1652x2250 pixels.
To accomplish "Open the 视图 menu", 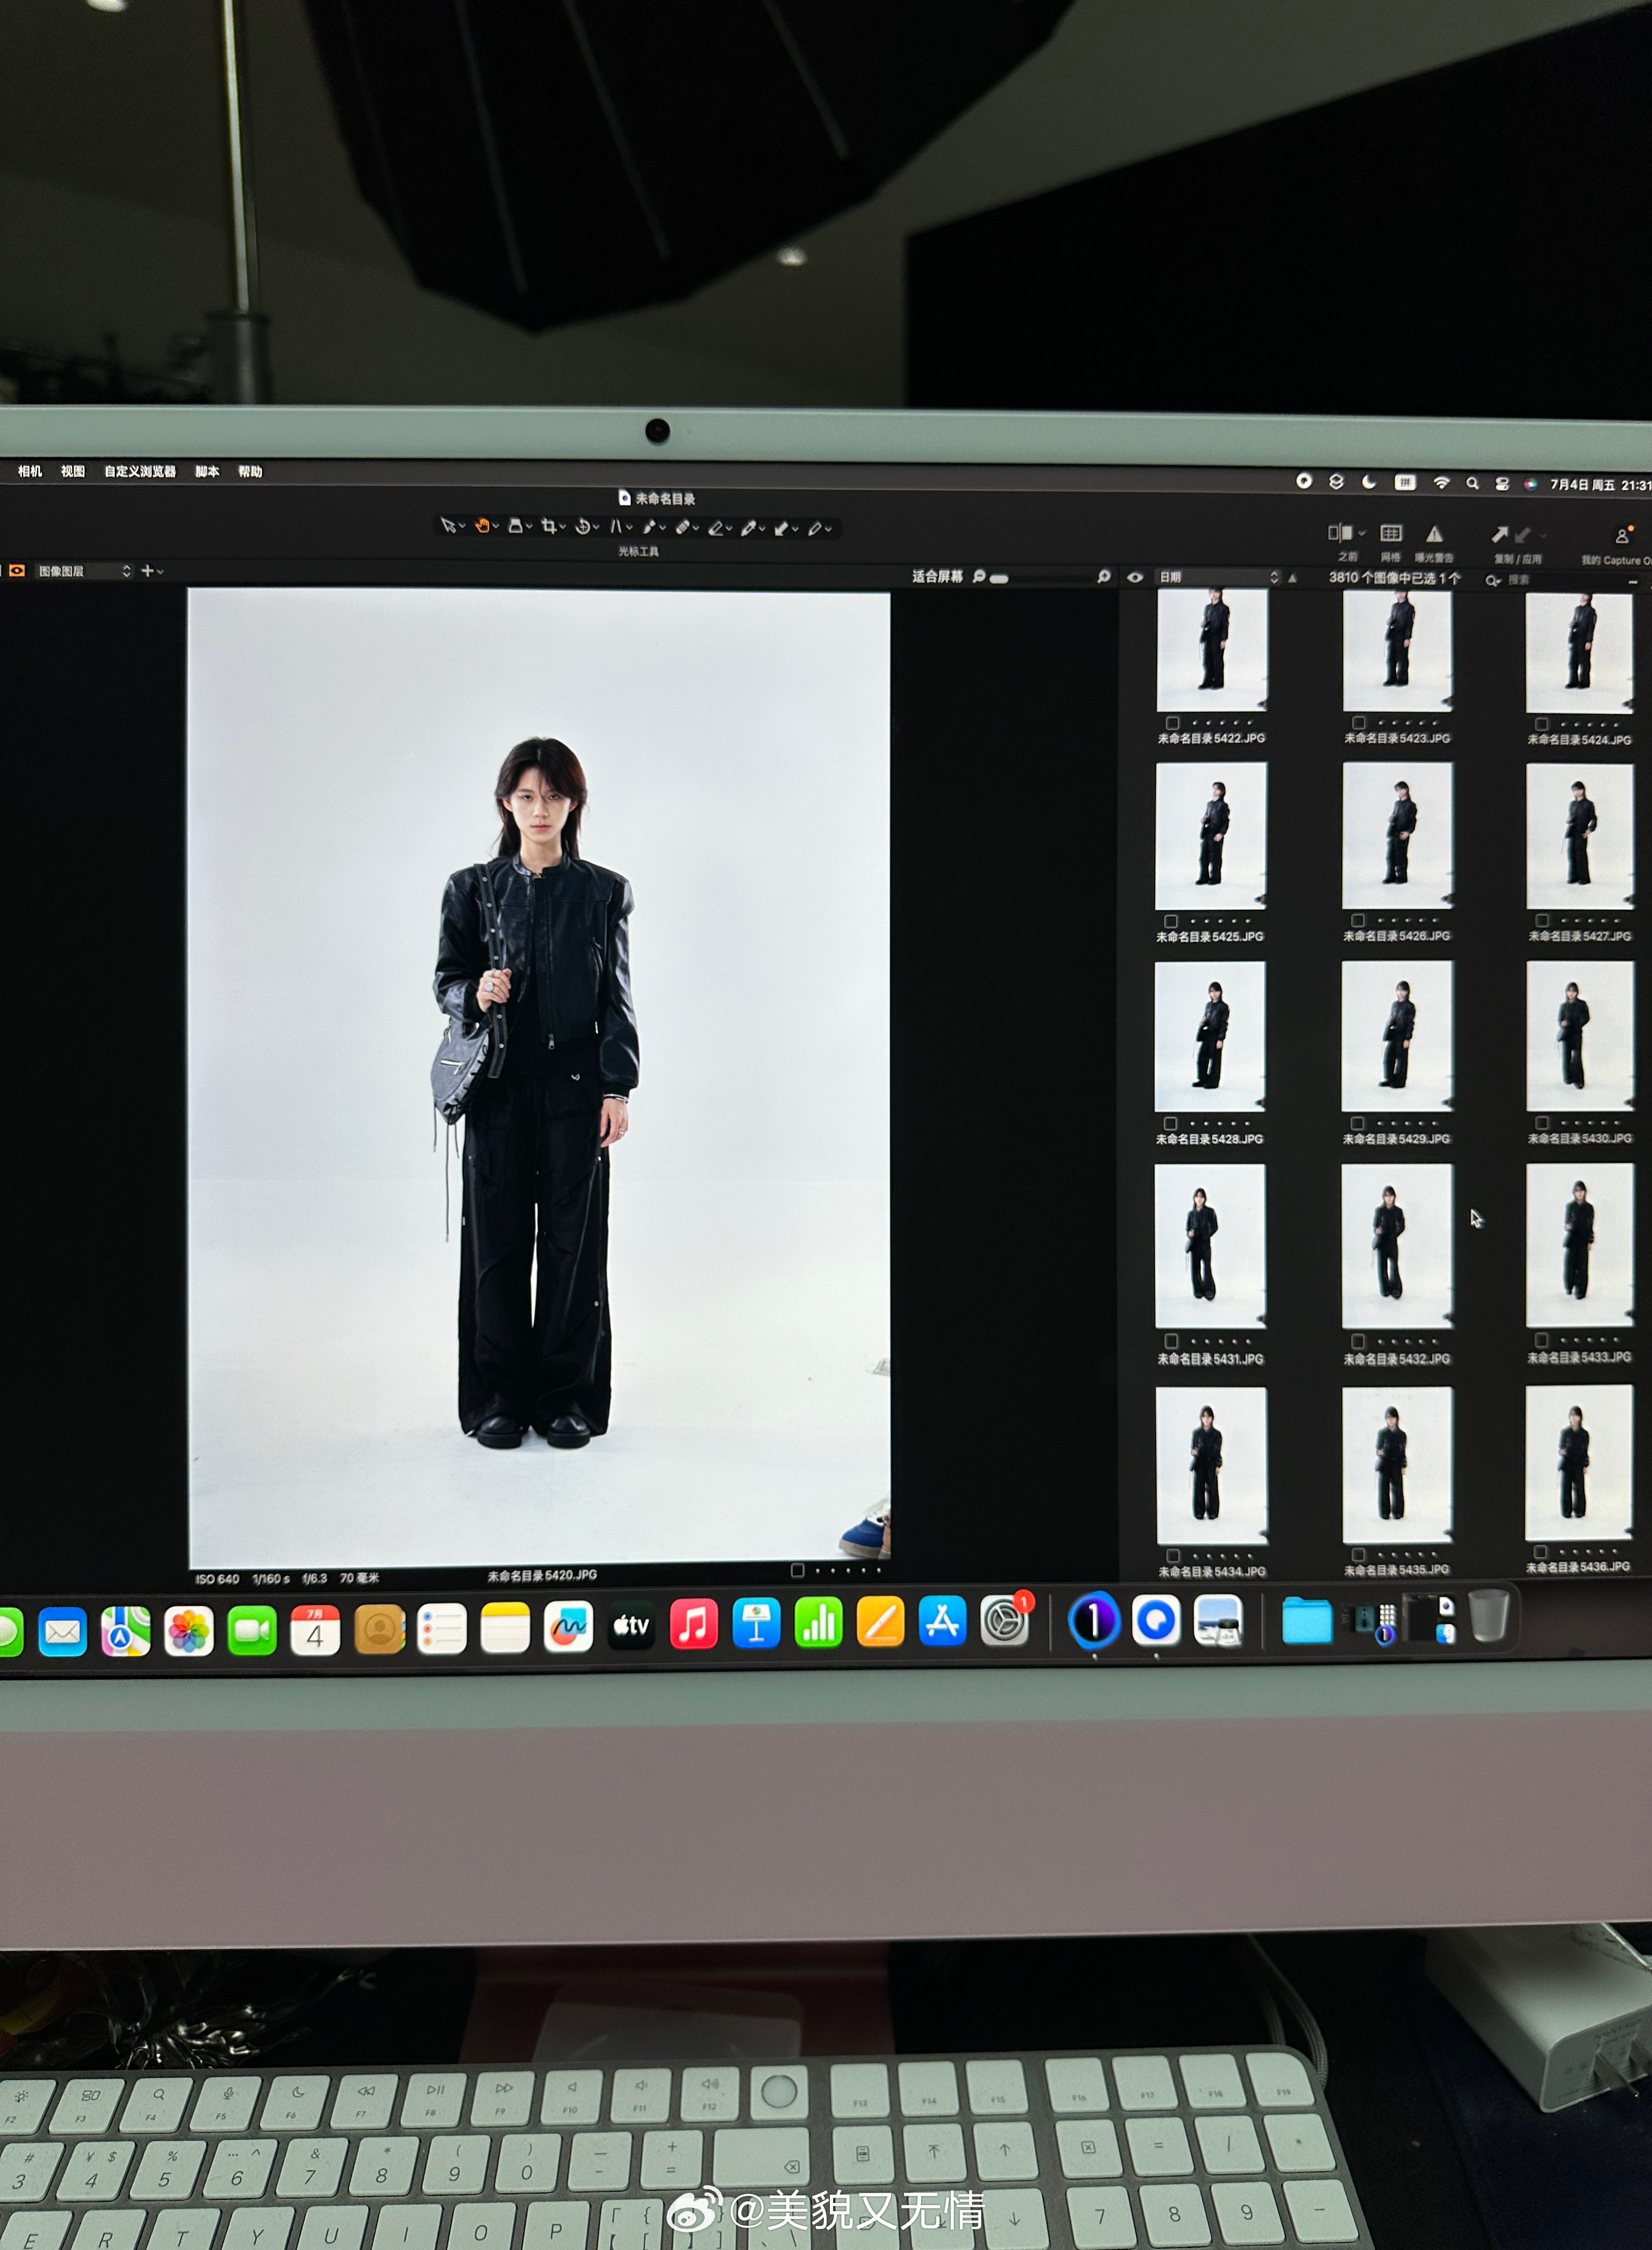I will click(x=73, y=471).
